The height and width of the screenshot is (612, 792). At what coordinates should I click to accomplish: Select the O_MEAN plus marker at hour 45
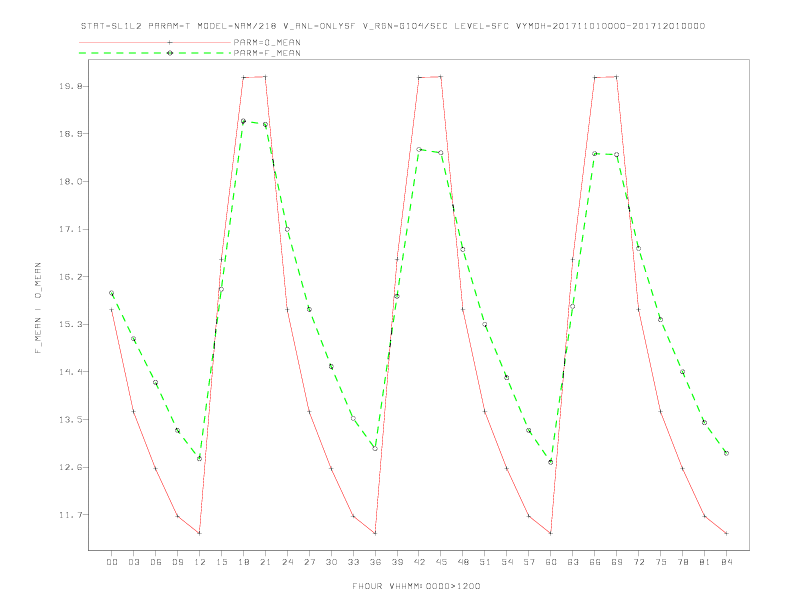tap(441, 77)
